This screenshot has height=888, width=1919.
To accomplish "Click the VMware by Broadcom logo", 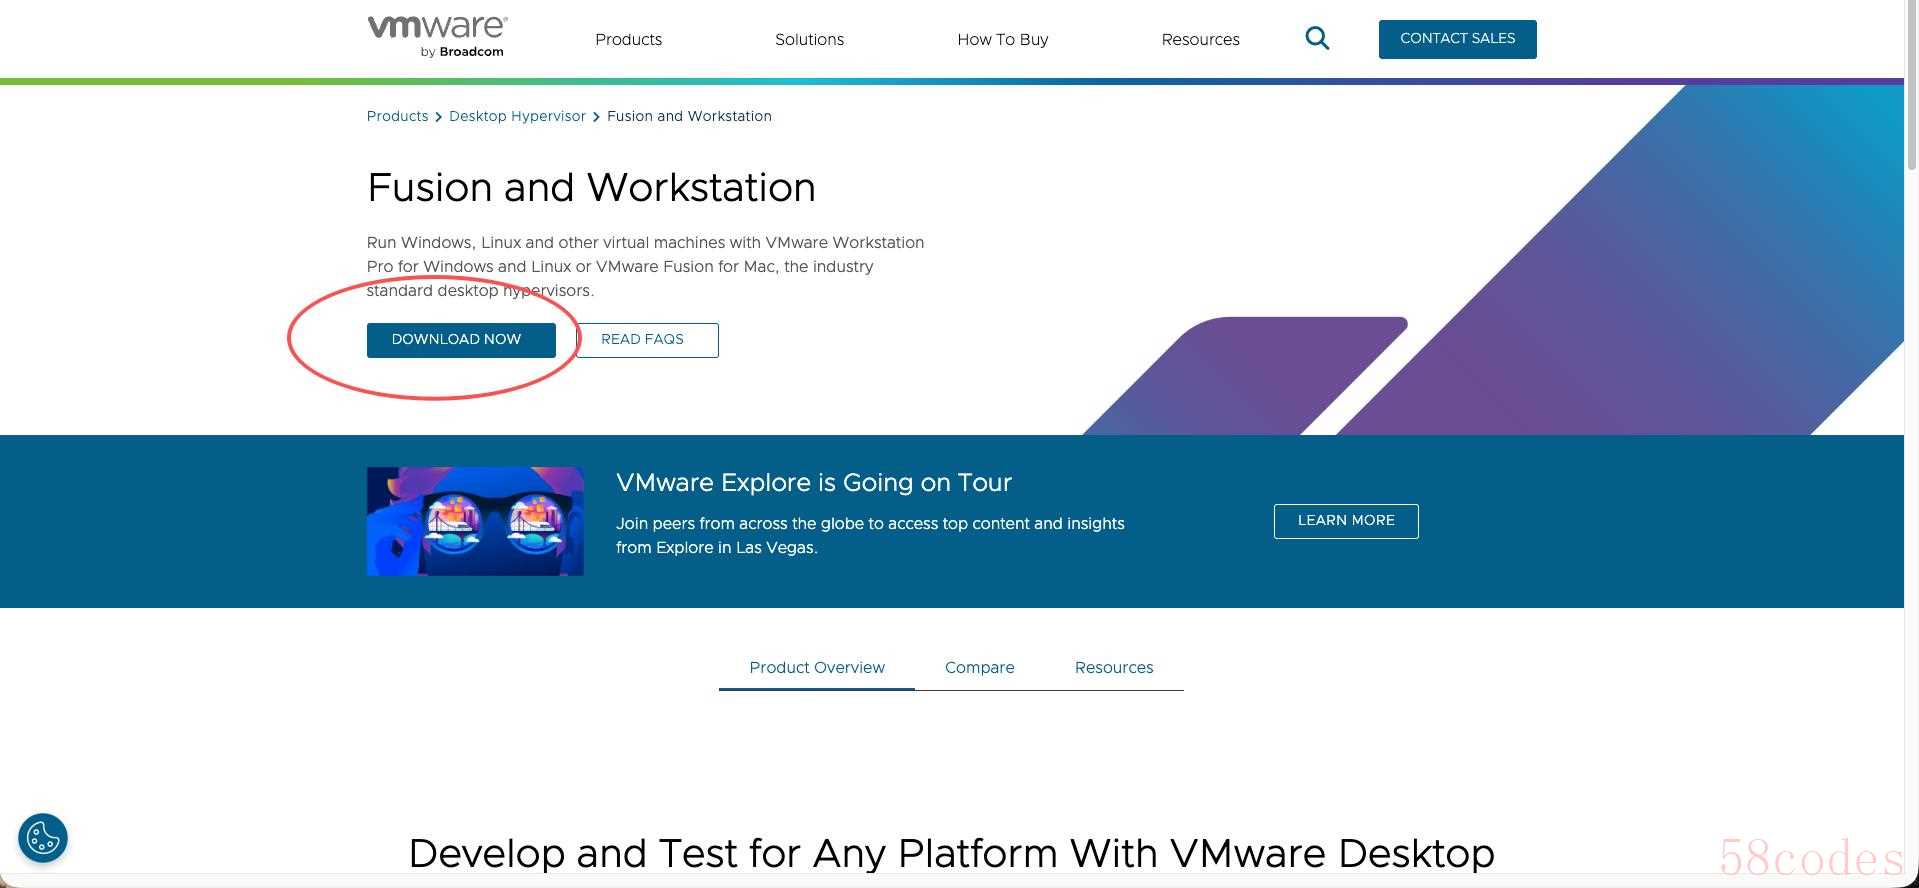I will [x=437, y=37].
